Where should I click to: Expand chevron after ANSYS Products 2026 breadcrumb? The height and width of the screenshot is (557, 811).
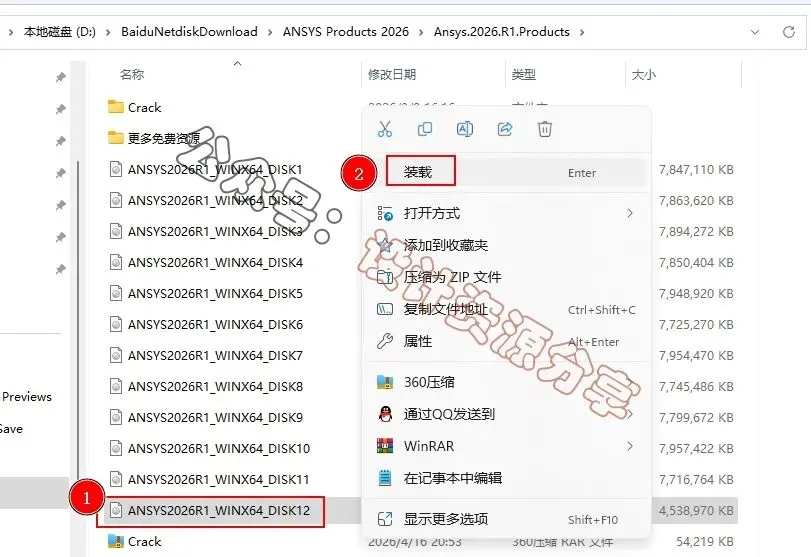point(421,32)
